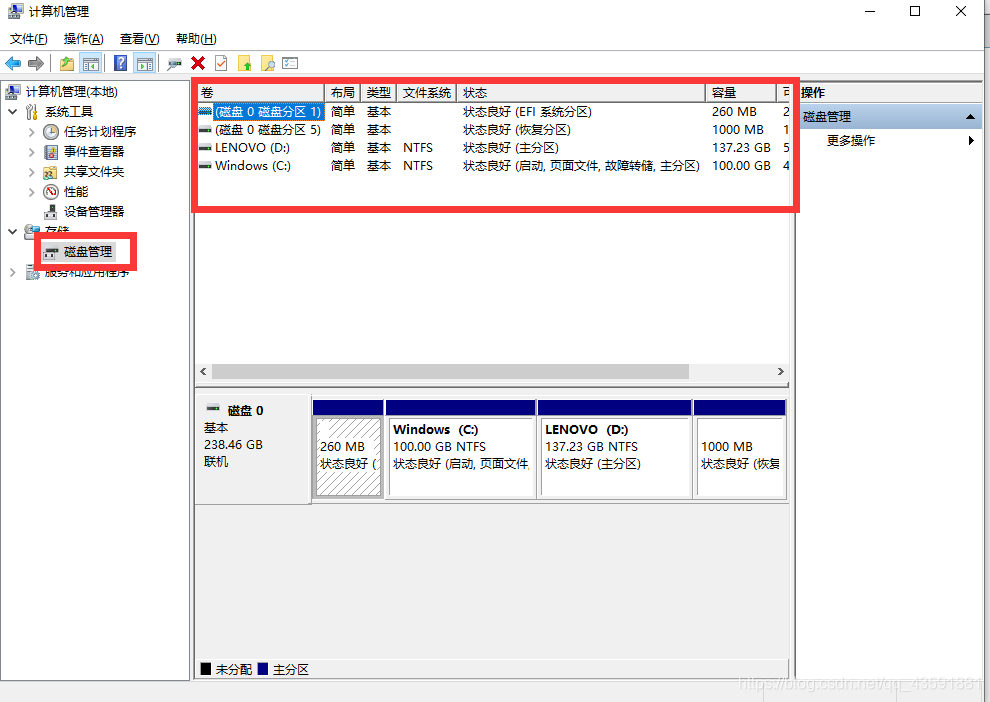Click the horizontal scrollbar right arrow

tap(781, 372)
